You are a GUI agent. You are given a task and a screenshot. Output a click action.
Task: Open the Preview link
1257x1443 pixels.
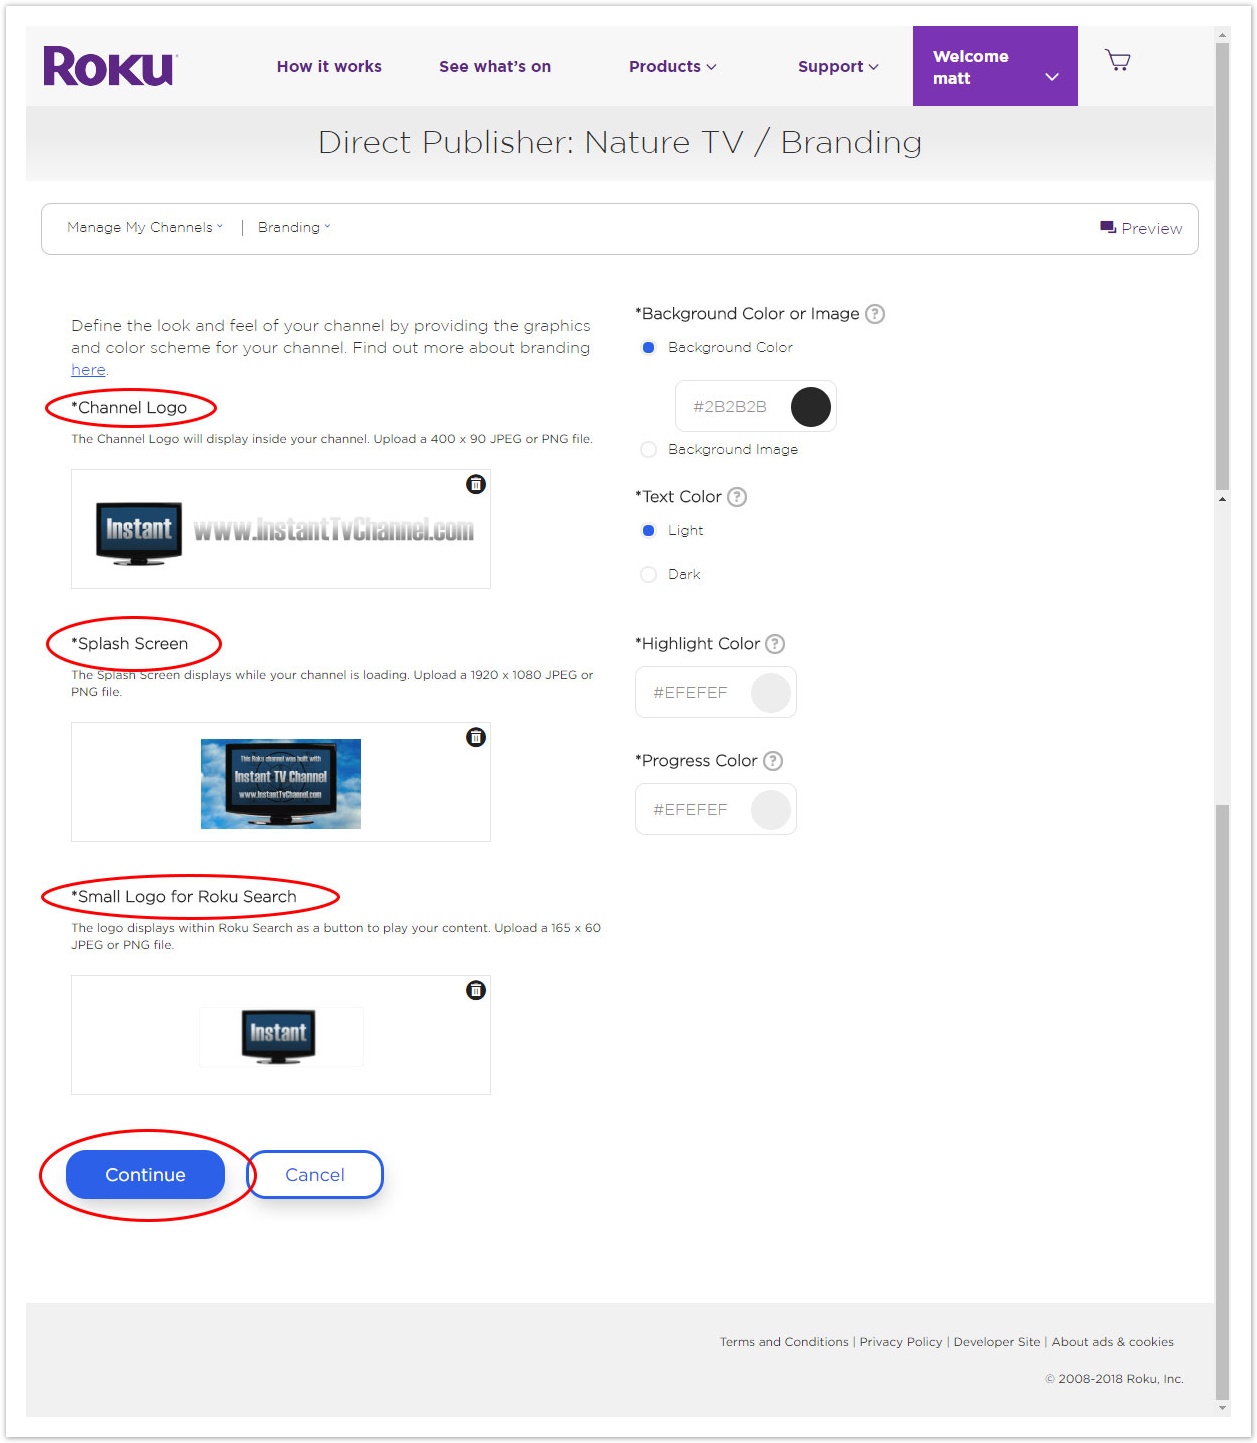pyautogui.click(x=1141, y=228)
